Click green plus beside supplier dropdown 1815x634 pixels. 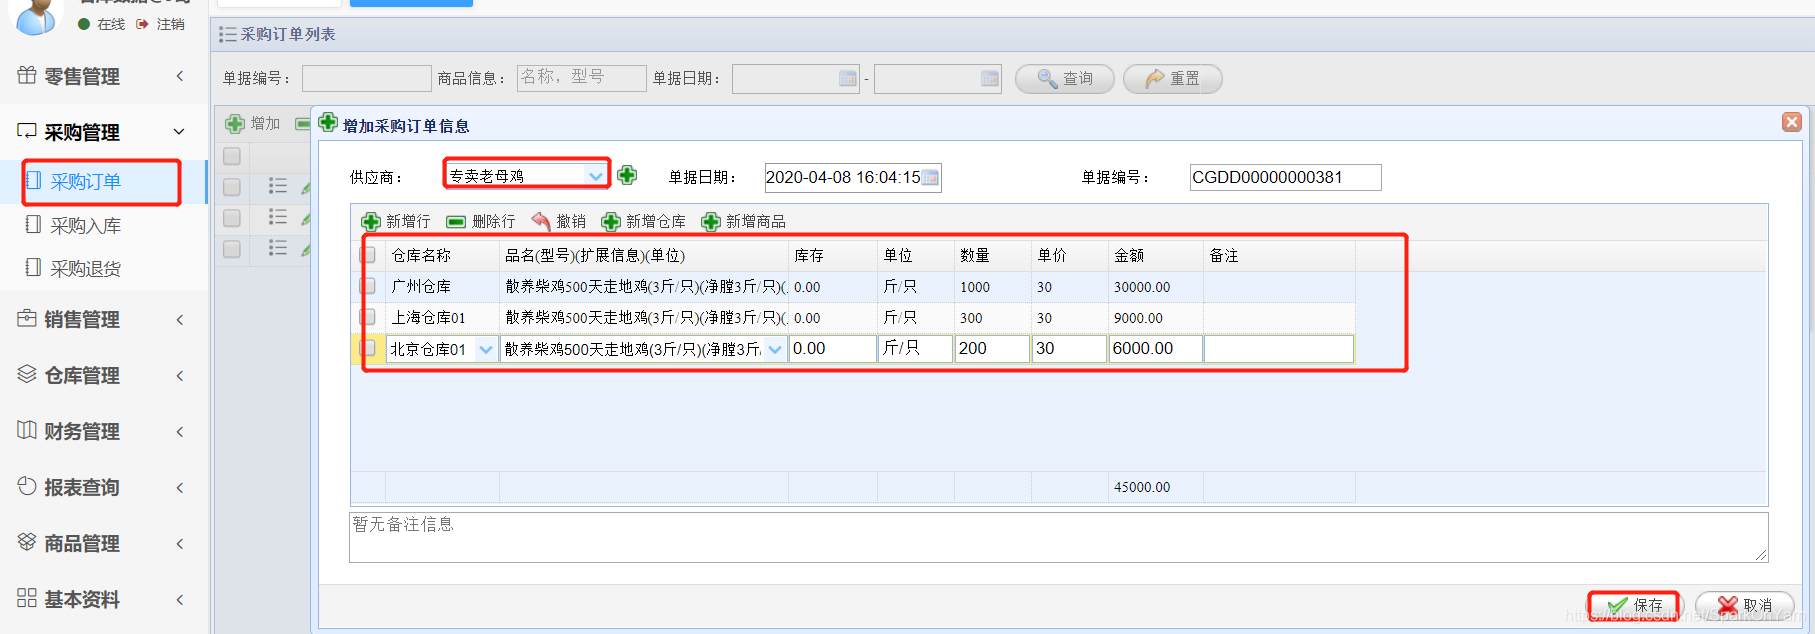627,175
